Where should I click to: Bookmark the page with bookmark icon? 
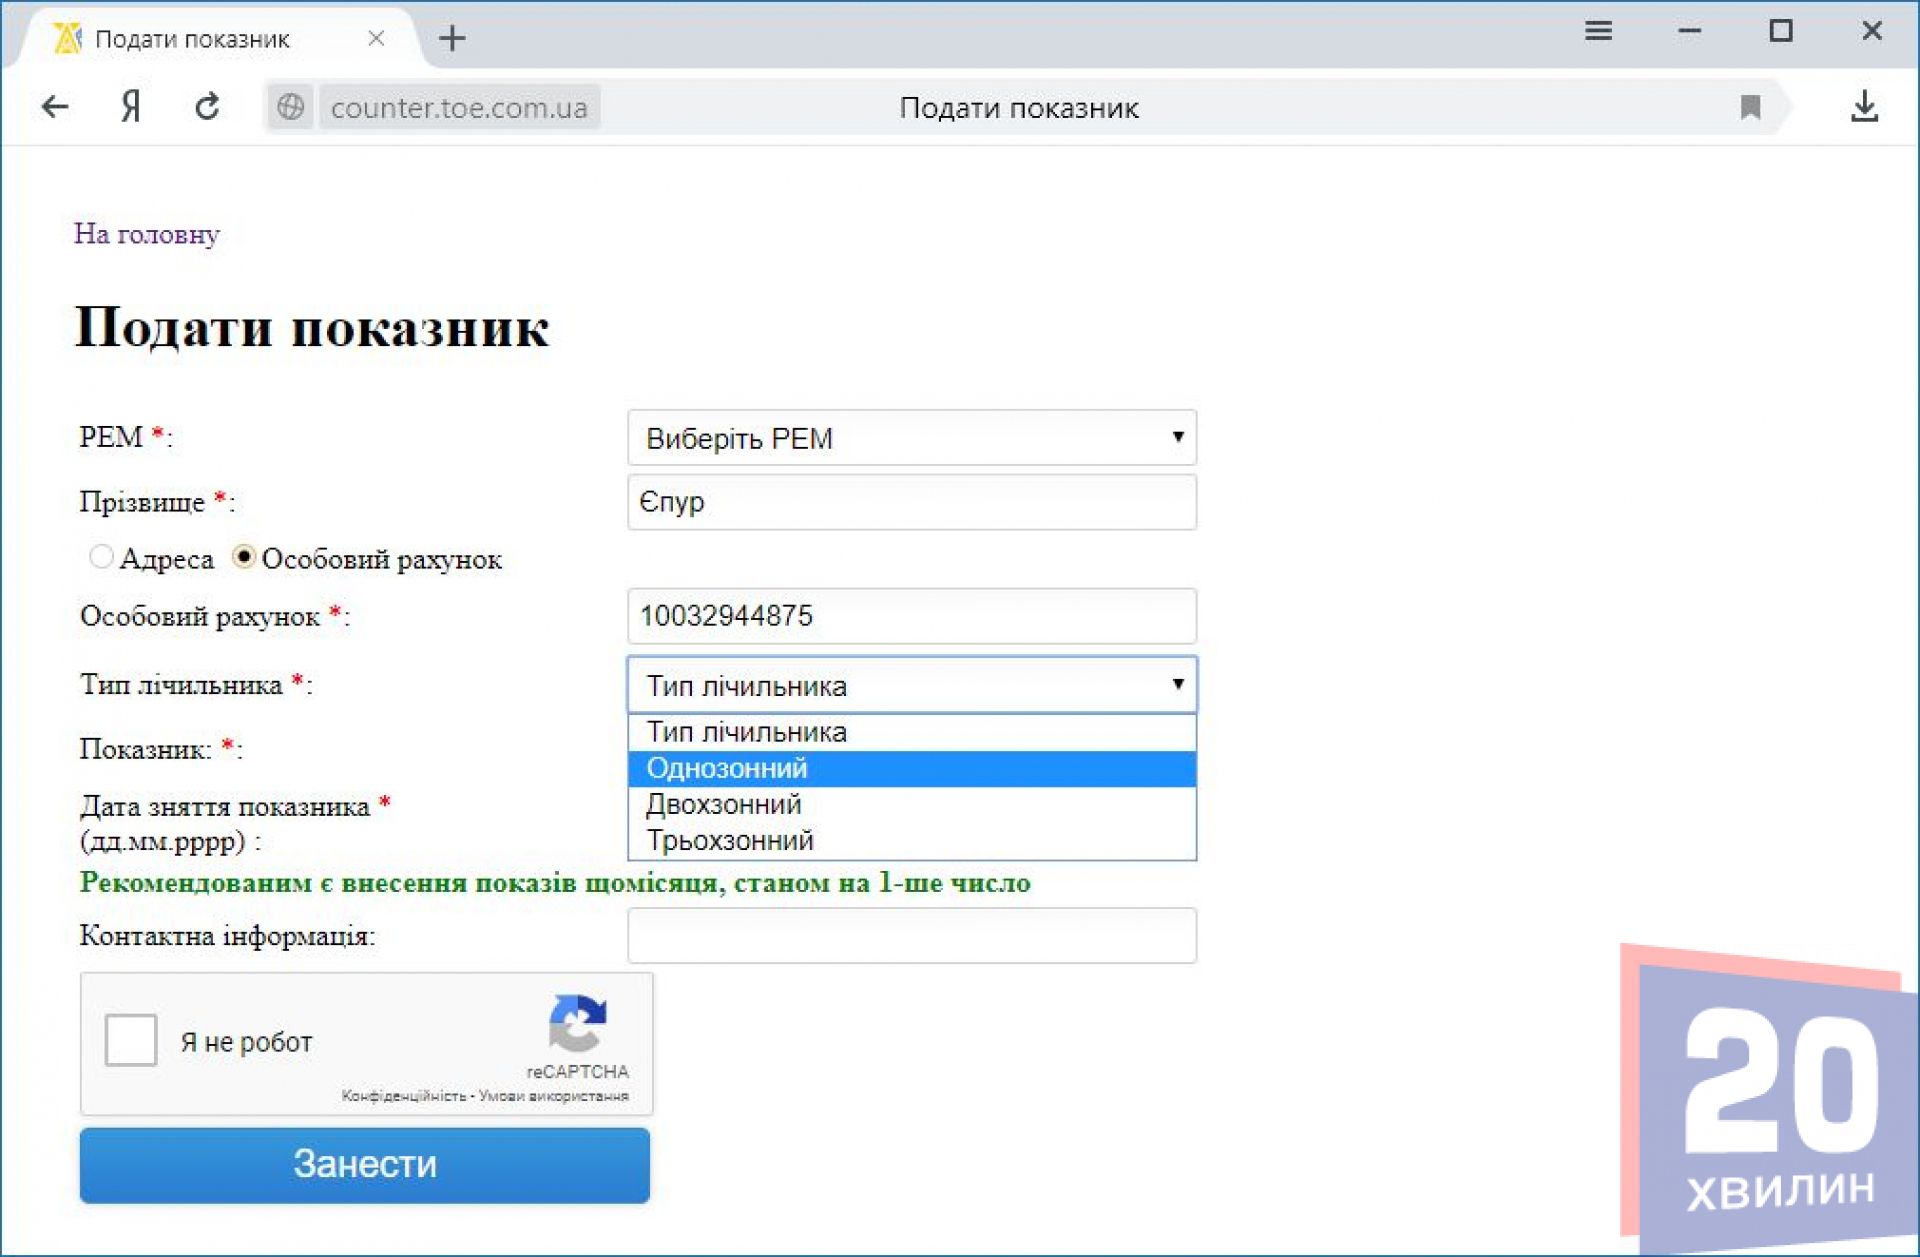tap(1750, 107)
